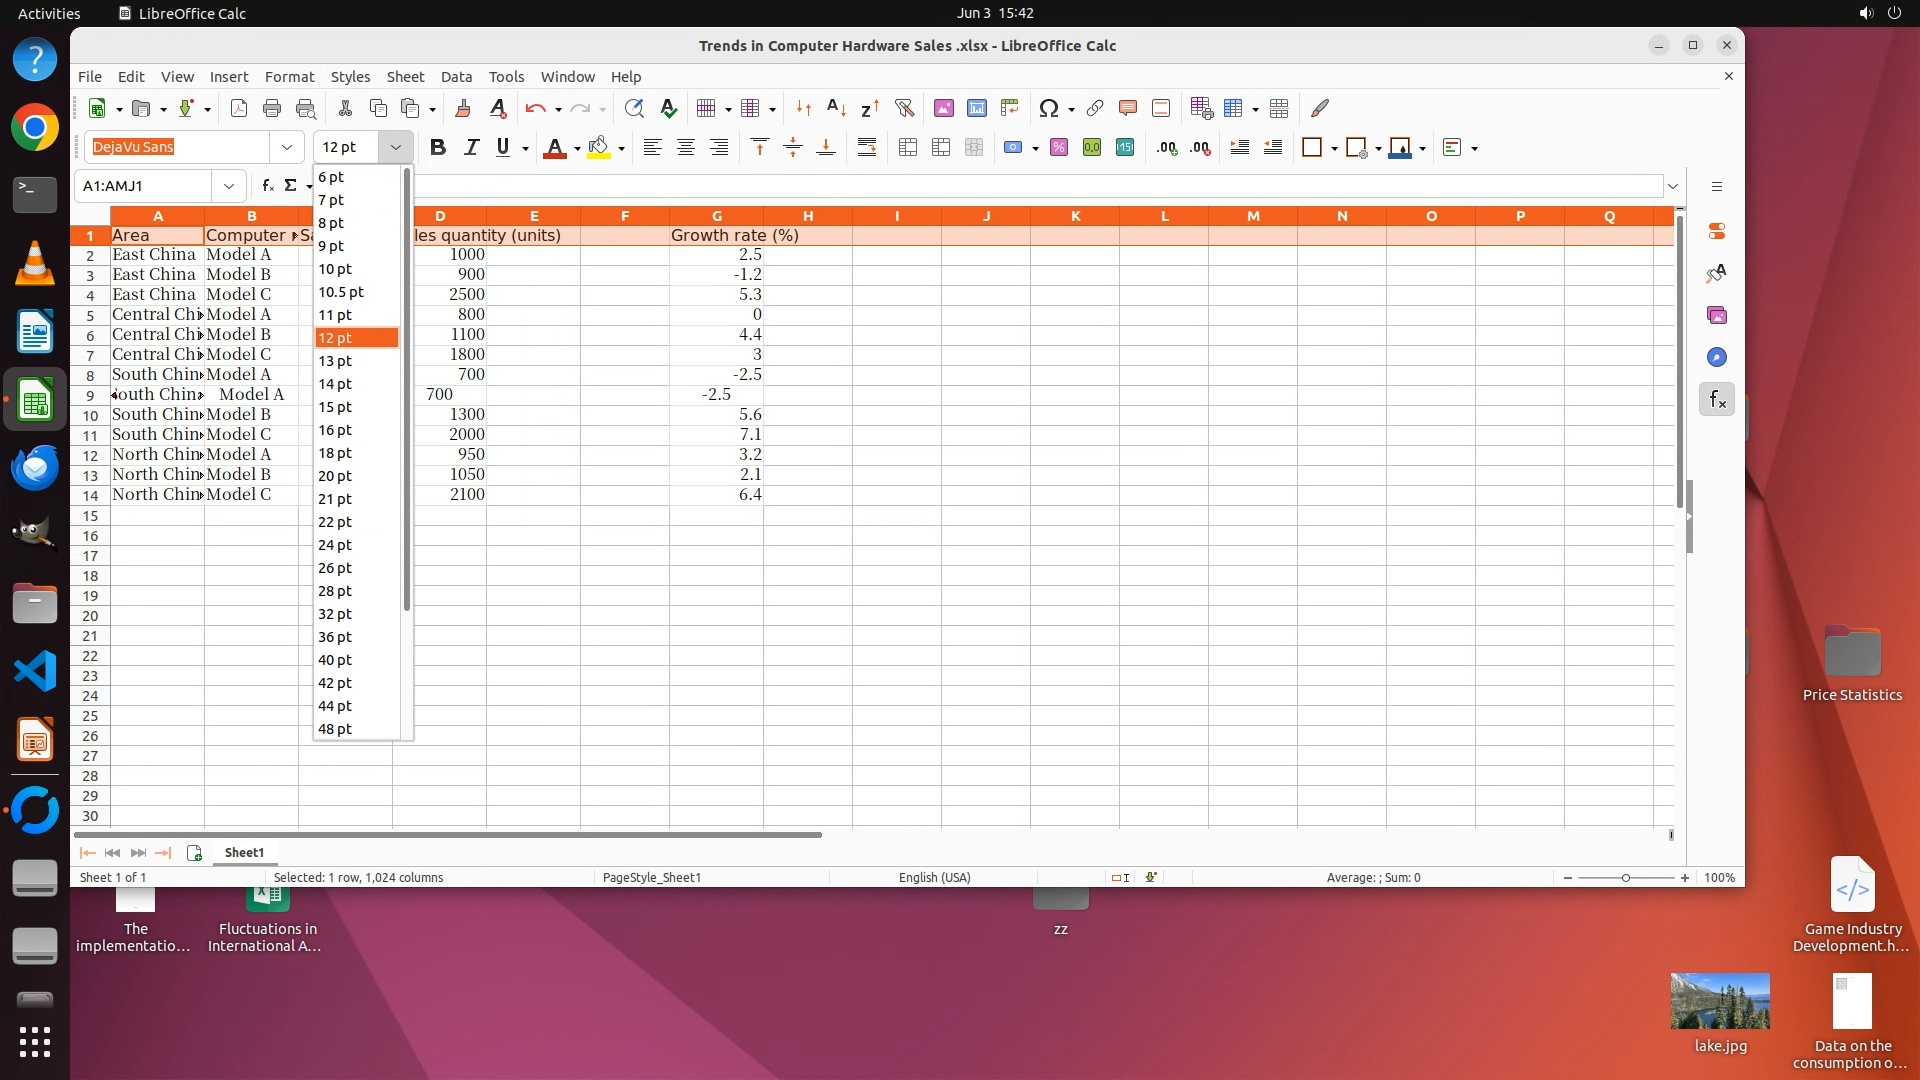Click the Sort Ascending icon

tap(836, 108)
